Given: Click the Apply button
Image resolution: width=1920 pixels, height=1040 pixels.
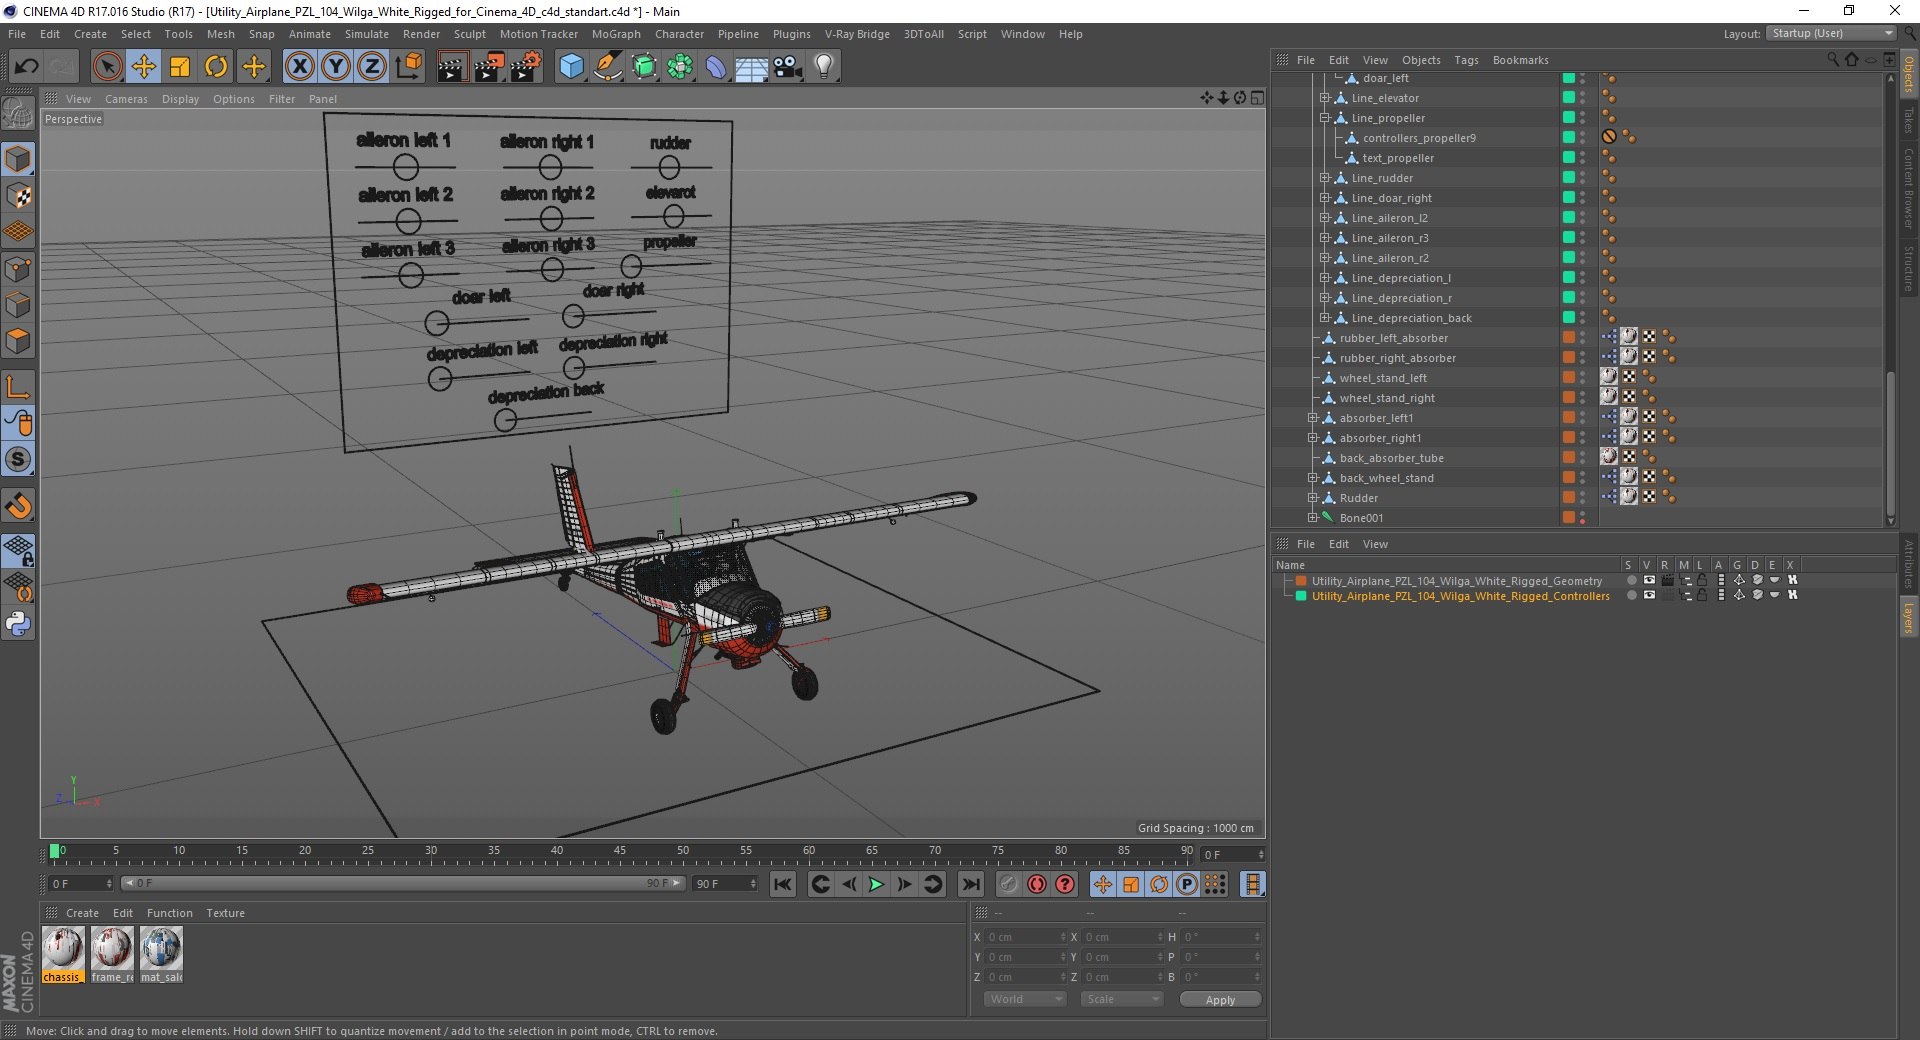Looking at the screenshot, I should tap(1220, 999).
